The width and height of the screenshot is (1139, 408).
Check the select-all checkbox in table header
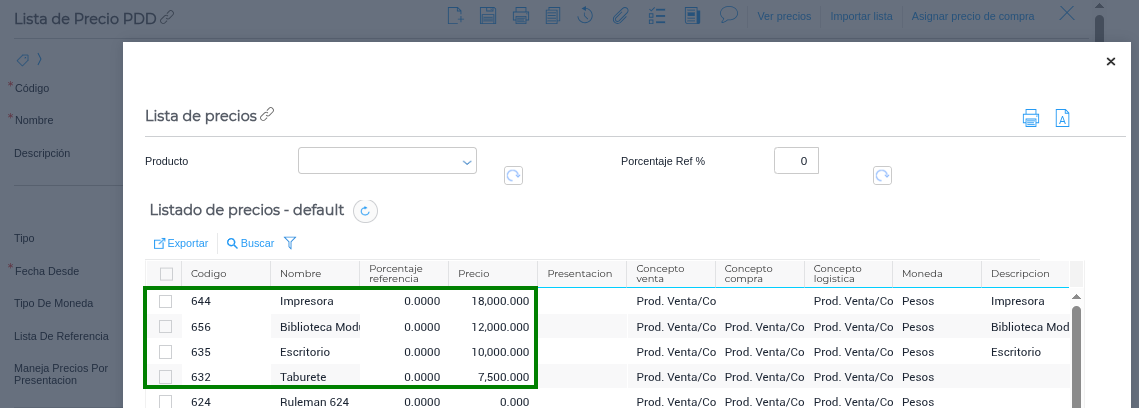point(166,274)
